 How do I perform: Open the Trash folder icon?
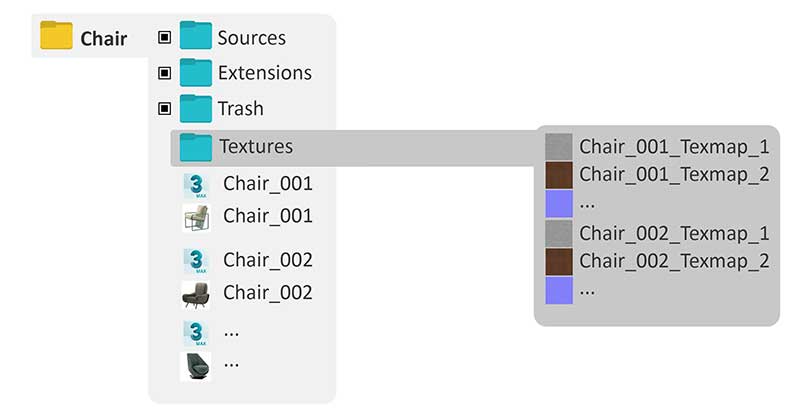196,107
